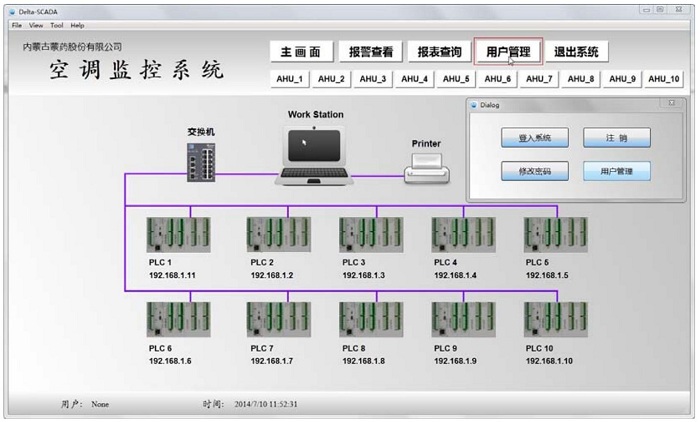700x422 pixels.
Task: Switch to the AHU_8 page
Action: 581,79
